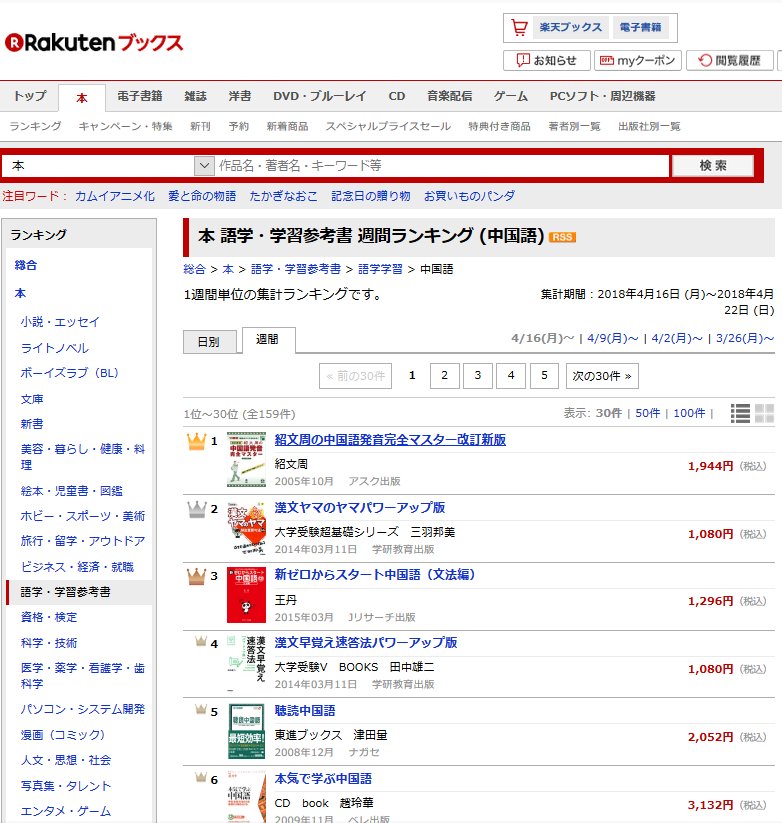Open 資格・検定 sidebar category
The width and height of the screenshot is (782, 823).
(x=49, y=617)
